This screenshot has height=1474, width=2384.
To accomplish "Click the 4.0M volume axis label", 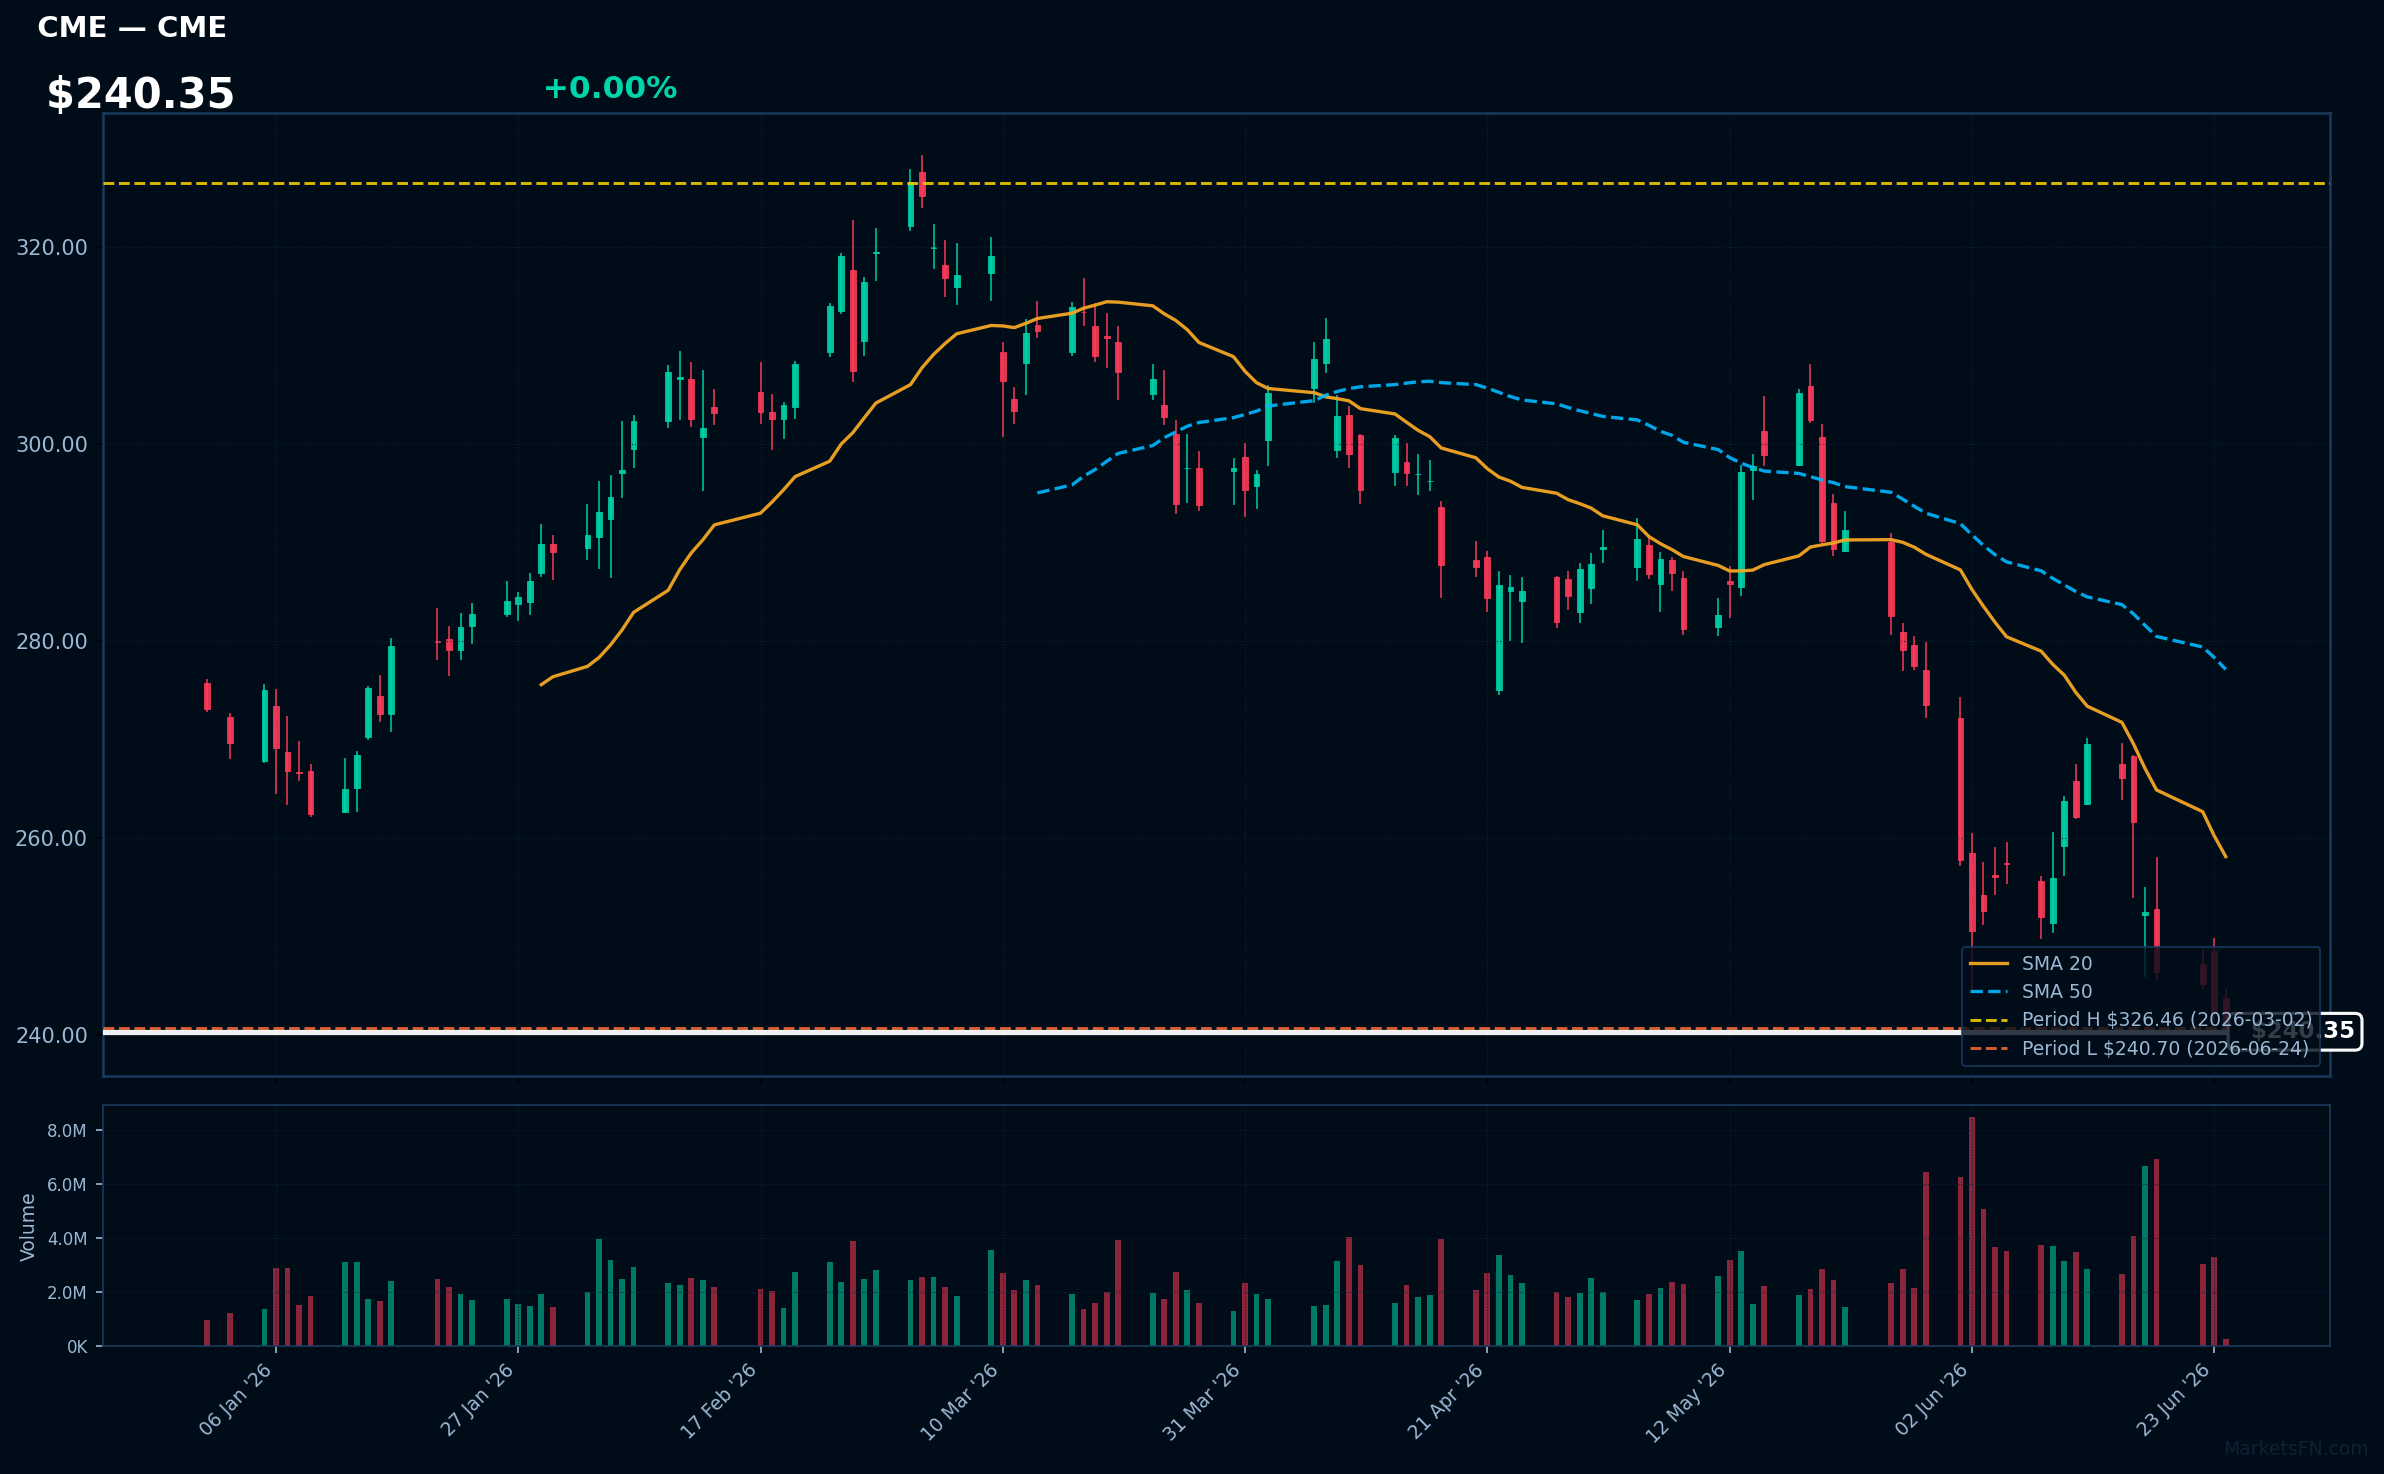I will point(67,1239).
